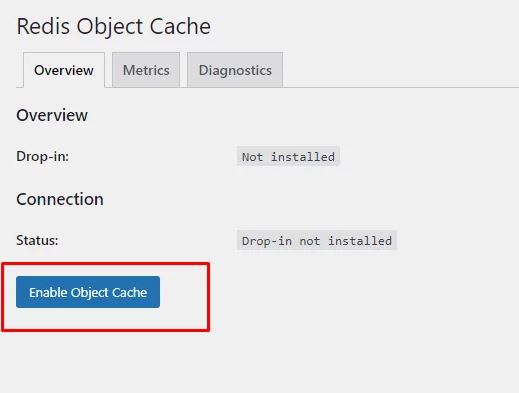Click the Status: label
The height and width of the screenshot is (393, 519).
pos(37,240)
